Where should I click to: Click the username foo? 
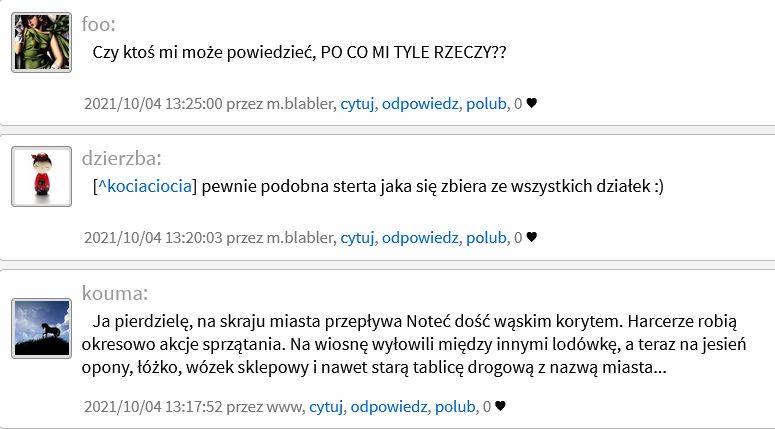[98, 24]
